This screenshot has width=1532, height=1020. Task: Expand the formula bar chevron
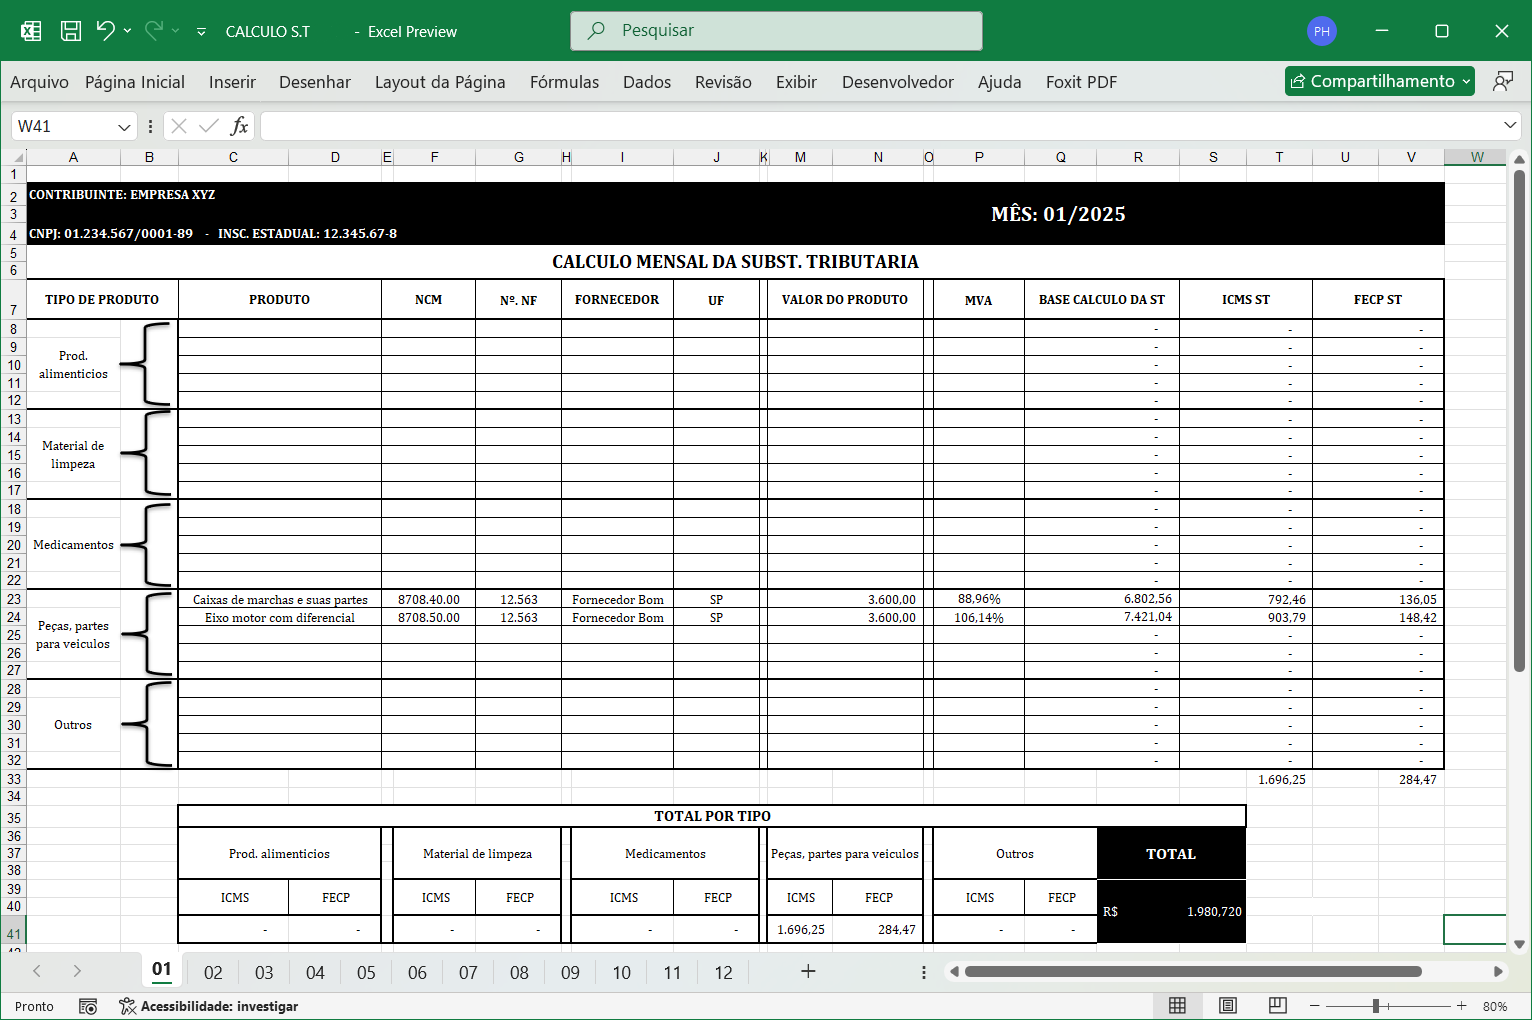(x=1509, y=126)
